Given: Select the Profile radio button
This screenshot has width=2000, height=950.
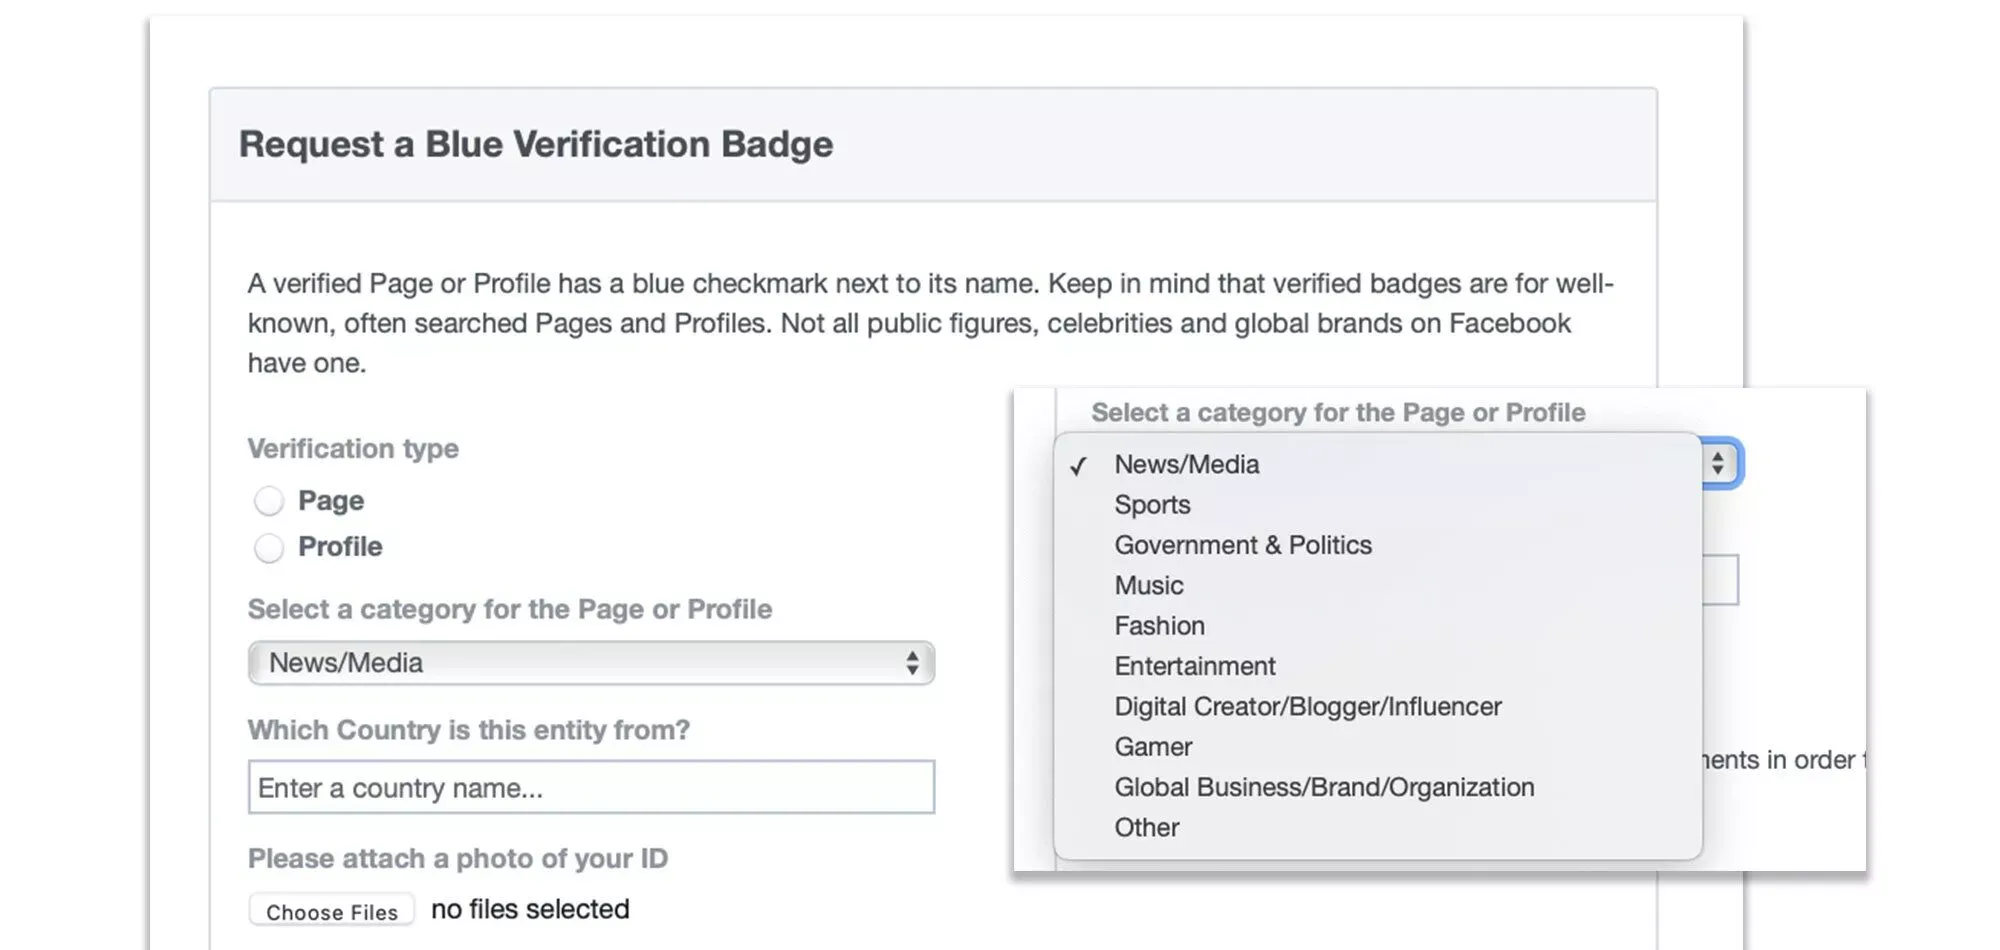Looking at the screenshot, I should (x=269, y=548).
